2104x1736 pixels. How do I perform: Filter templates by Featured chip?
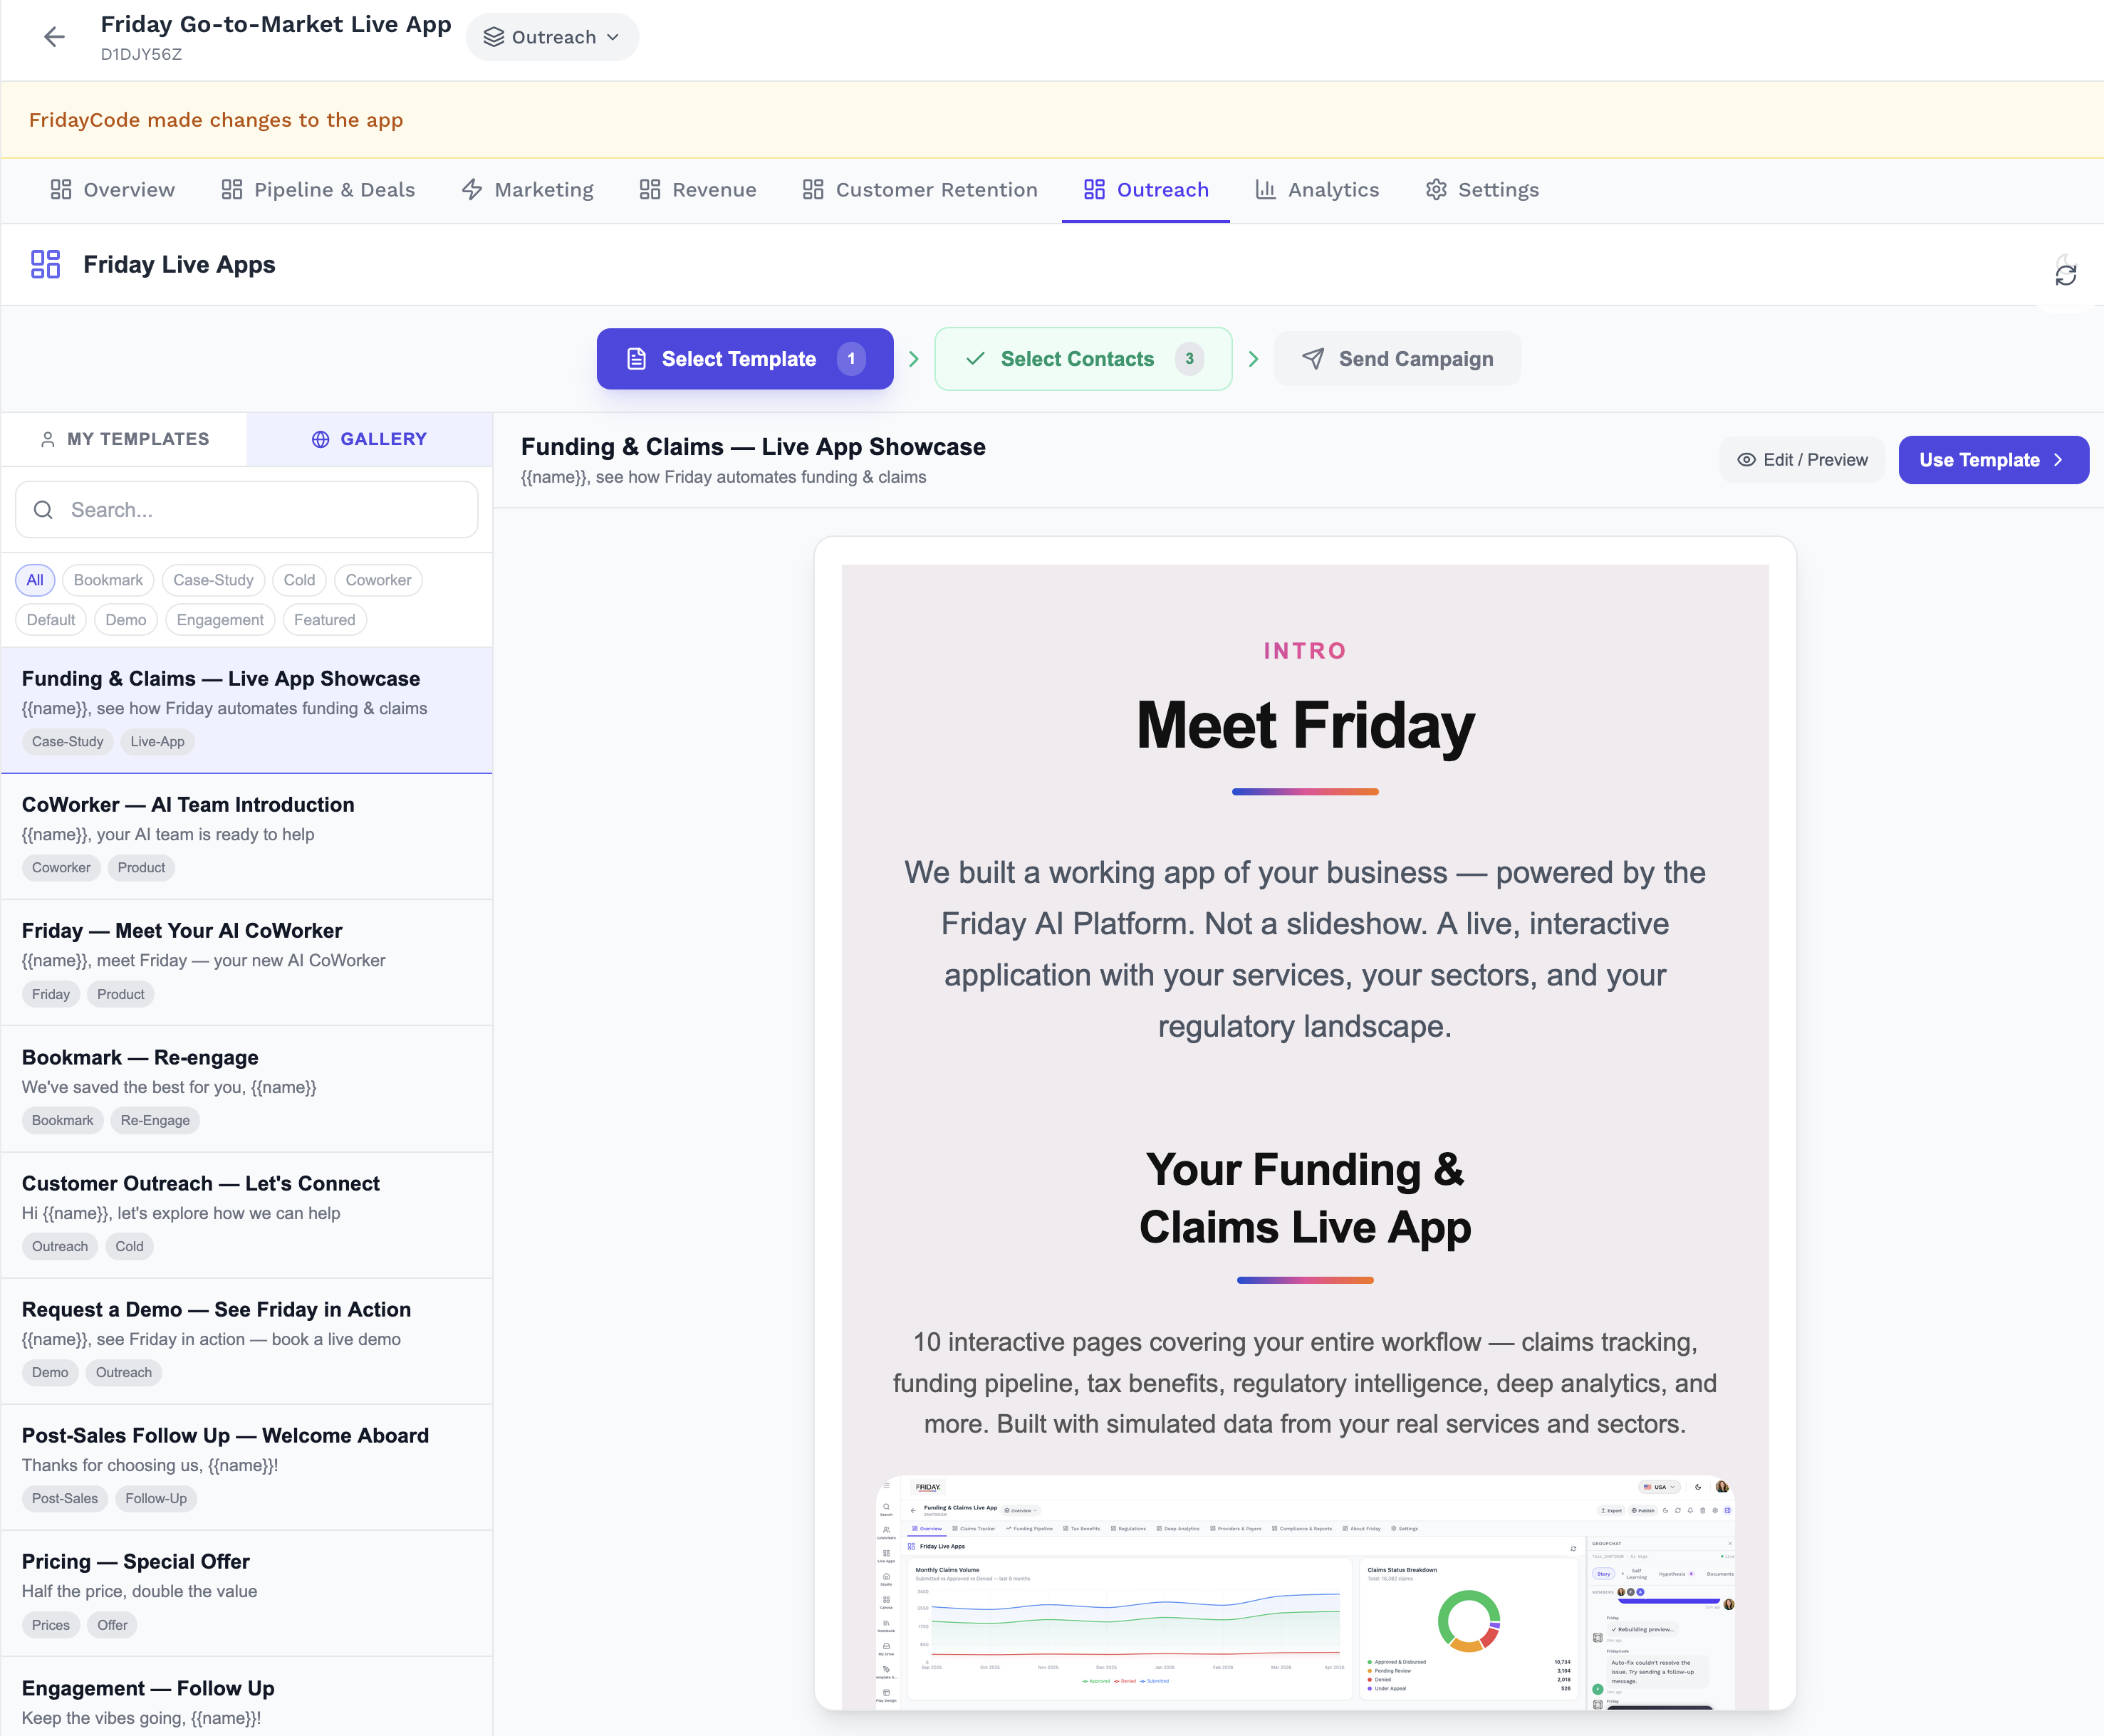[x=324, y=620]
